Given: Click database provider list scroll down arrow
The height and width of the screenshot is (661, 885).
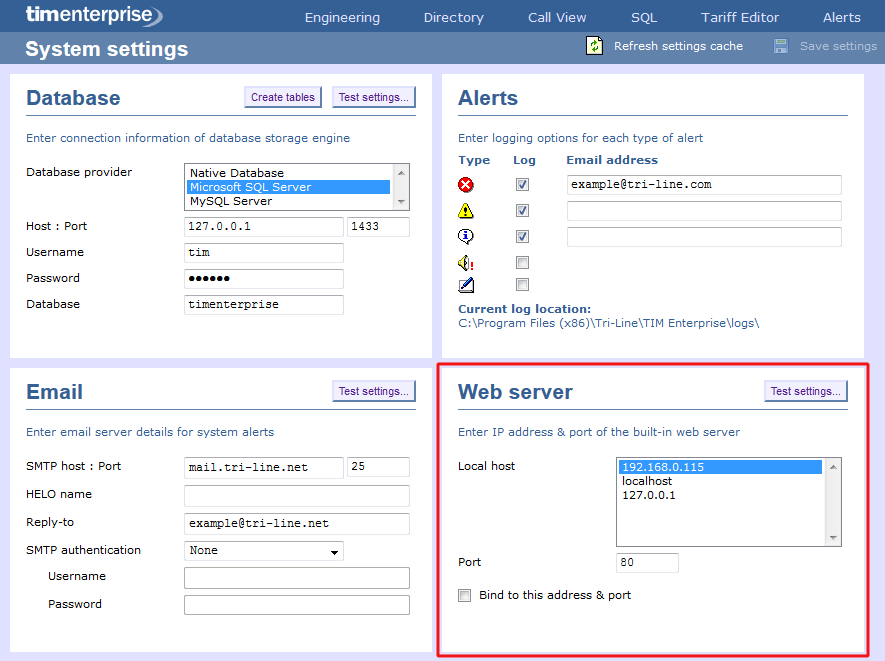Looking at the screenshot, I should (401, 202).
